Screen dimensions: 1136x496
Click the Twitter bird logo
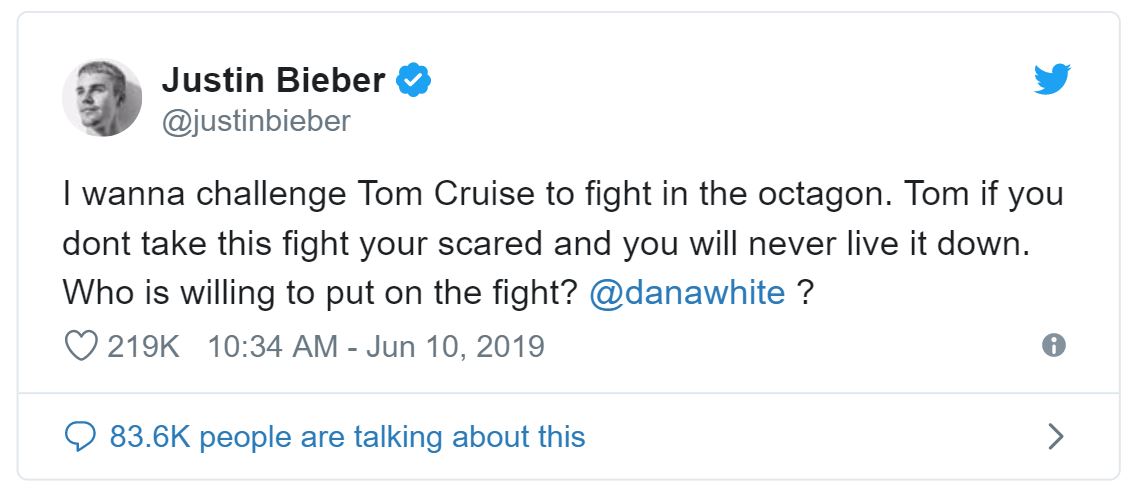[x=1052, y=80]
